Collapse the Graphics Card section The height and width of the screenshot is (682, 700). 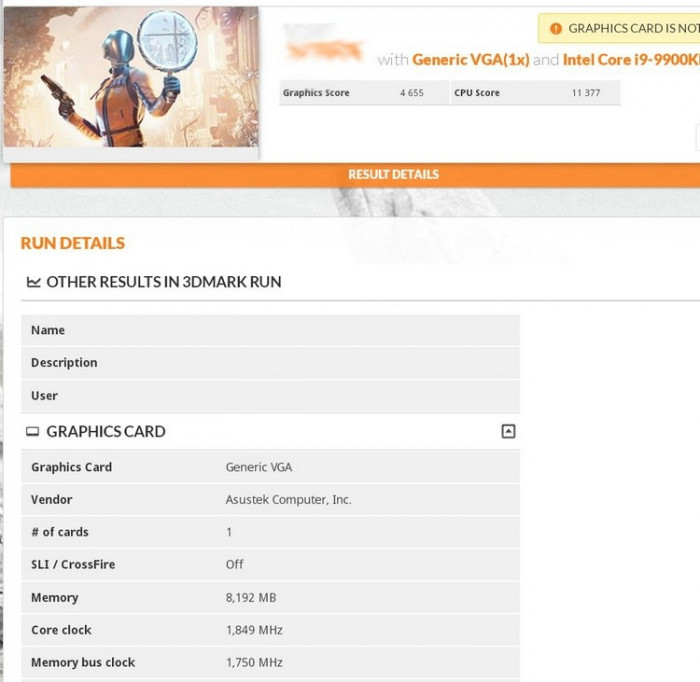[508, 432]
